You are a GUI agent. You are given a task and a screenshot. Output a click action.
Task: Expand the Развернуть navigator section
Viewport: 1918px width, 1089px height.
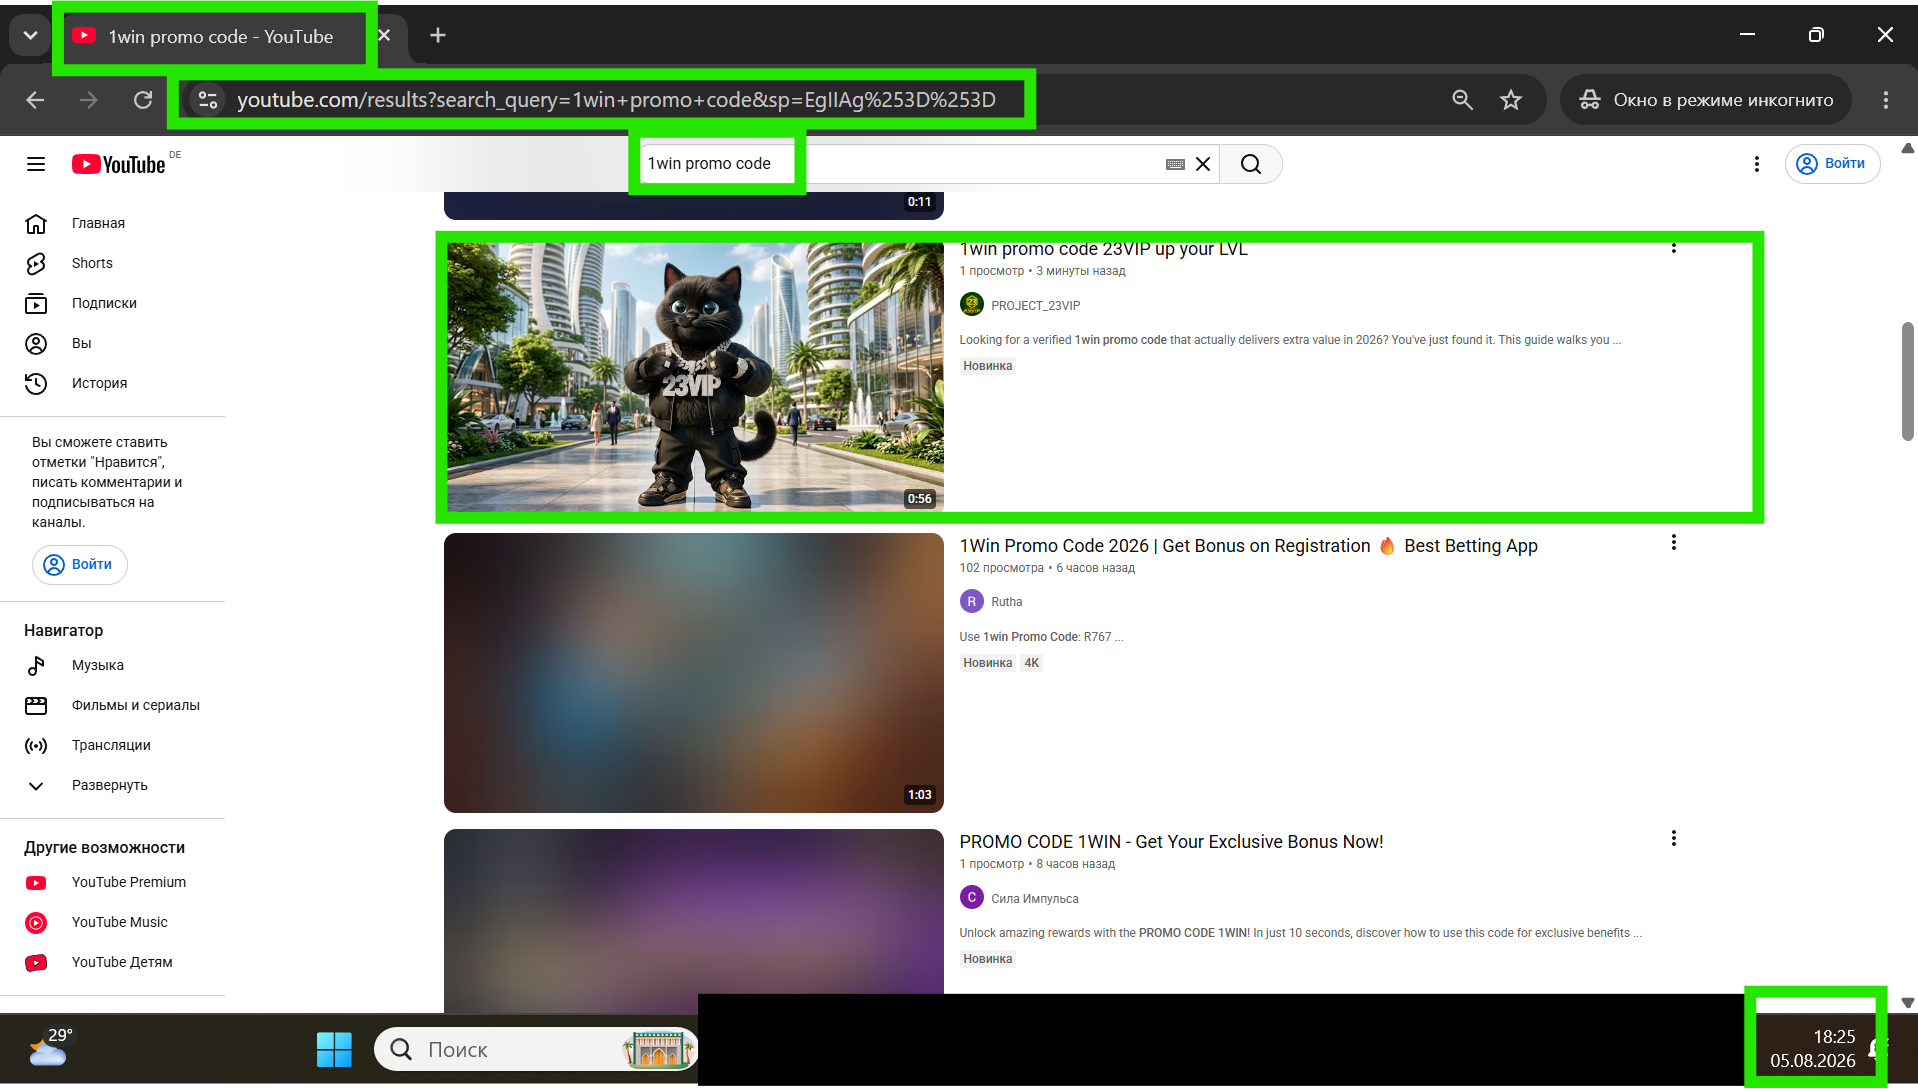112,785
